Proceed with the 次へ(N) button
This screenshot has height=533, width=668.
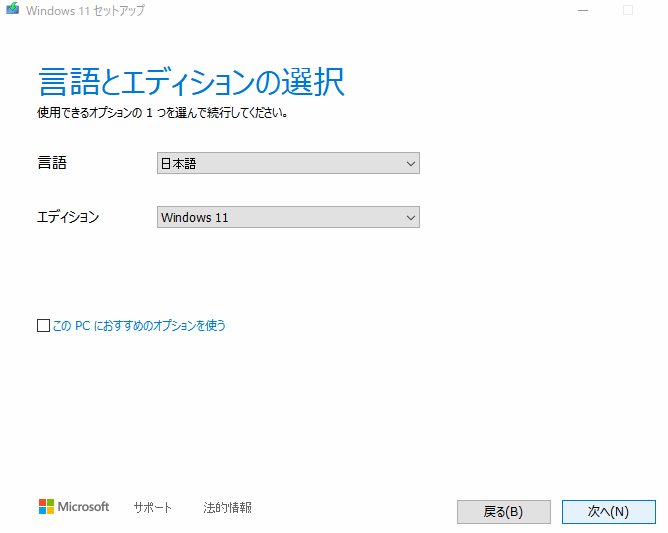608,512
